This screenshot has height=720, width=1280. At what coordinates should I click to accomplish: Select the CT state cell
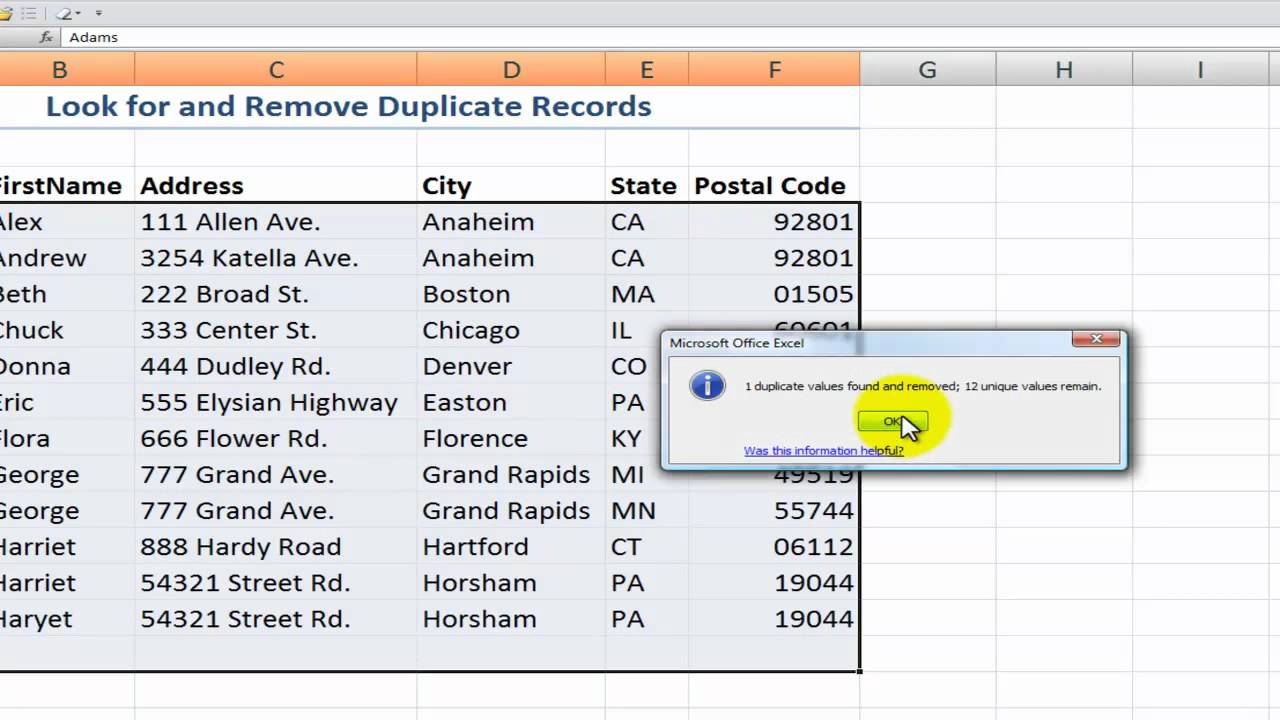pos(647,547)
